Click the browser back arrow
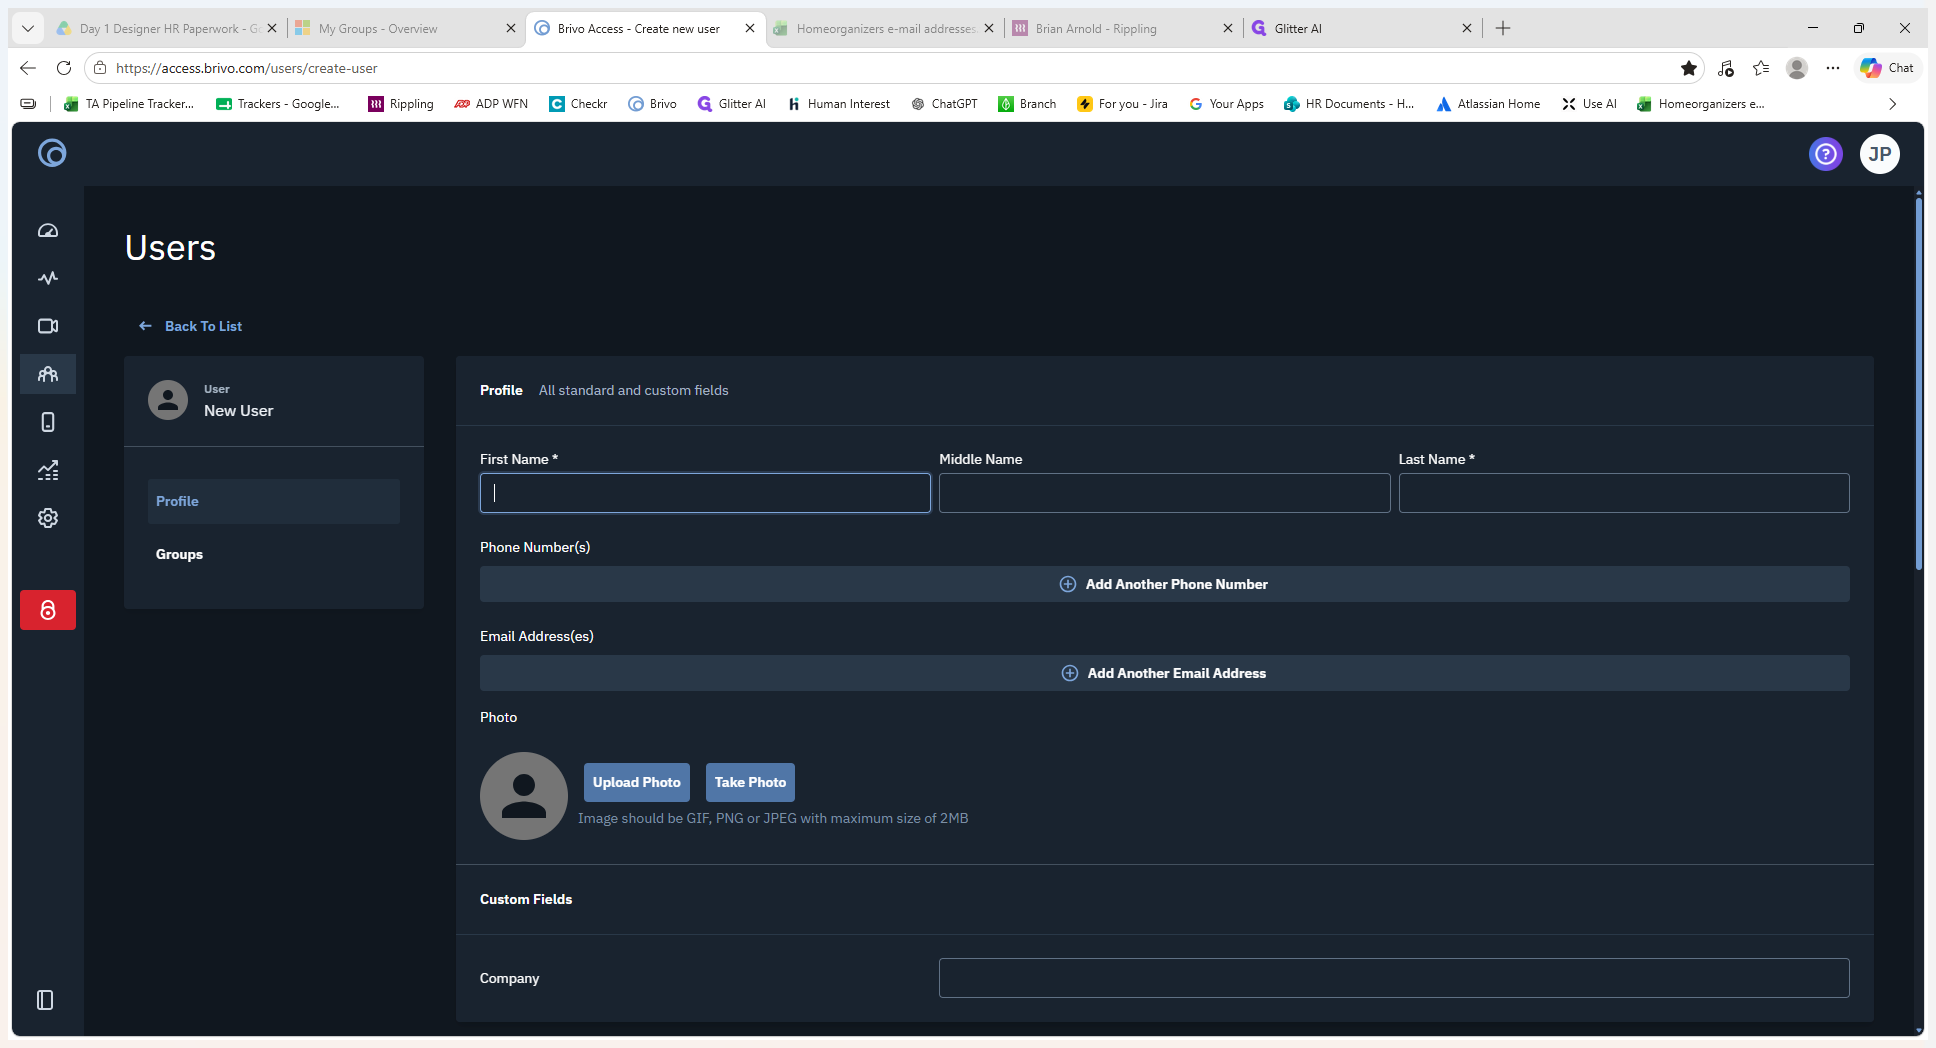The height and width of the screenshot is (1048, 1936). tap(28, 68)
